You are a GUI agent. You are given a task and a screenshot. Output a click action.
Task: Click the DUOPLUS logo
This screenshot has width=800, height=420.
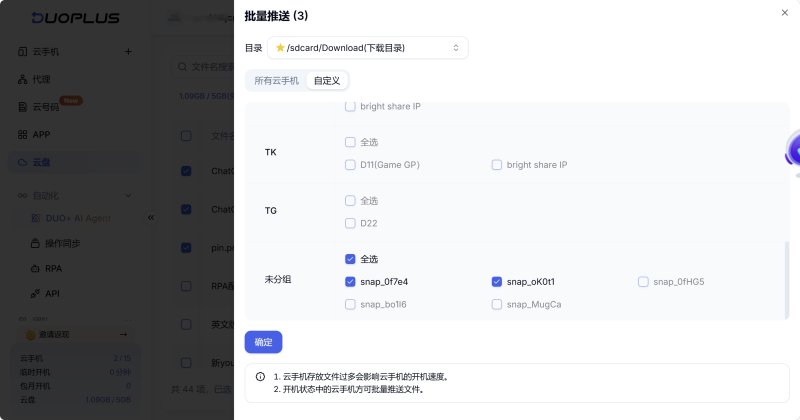pos(76,18)
